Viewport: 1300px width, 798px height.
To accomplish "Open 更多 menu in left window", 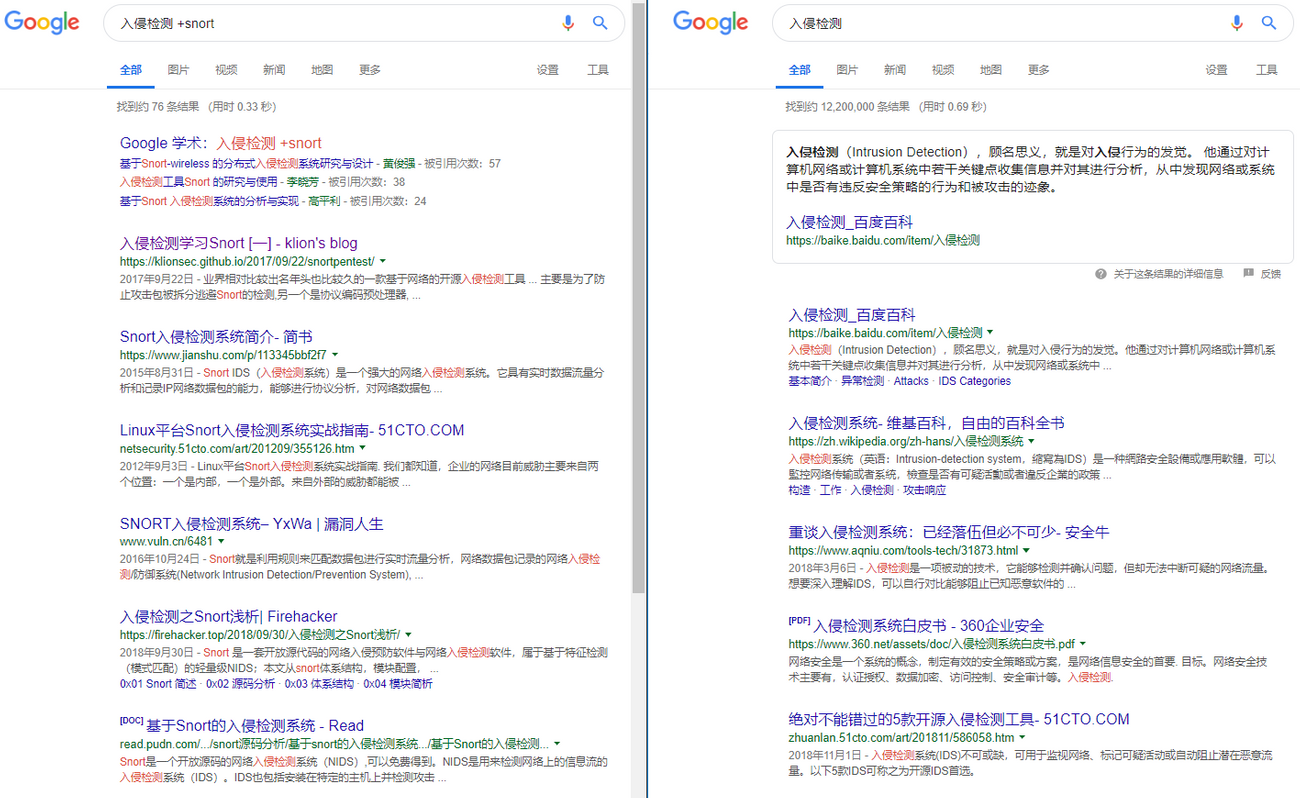I will point(370,70).
